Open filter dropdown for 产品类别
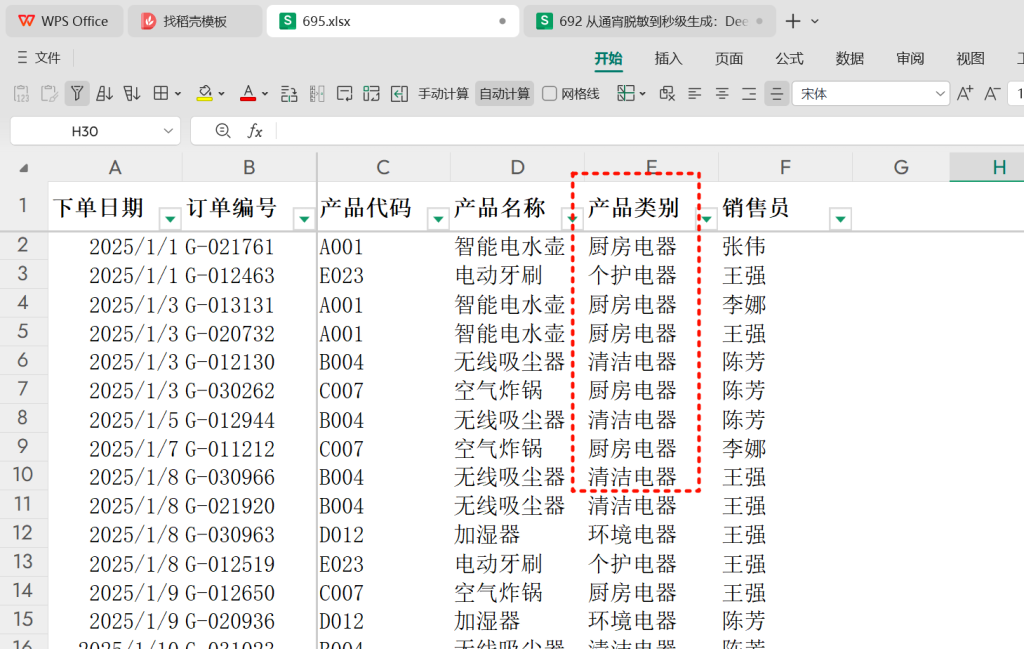1024x649 pixels. coord(707,218)
